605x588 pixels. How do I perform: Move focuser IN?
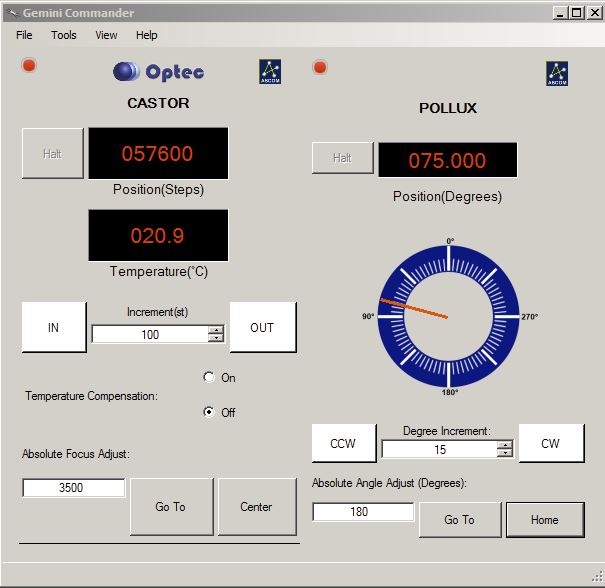click(54, 327)
